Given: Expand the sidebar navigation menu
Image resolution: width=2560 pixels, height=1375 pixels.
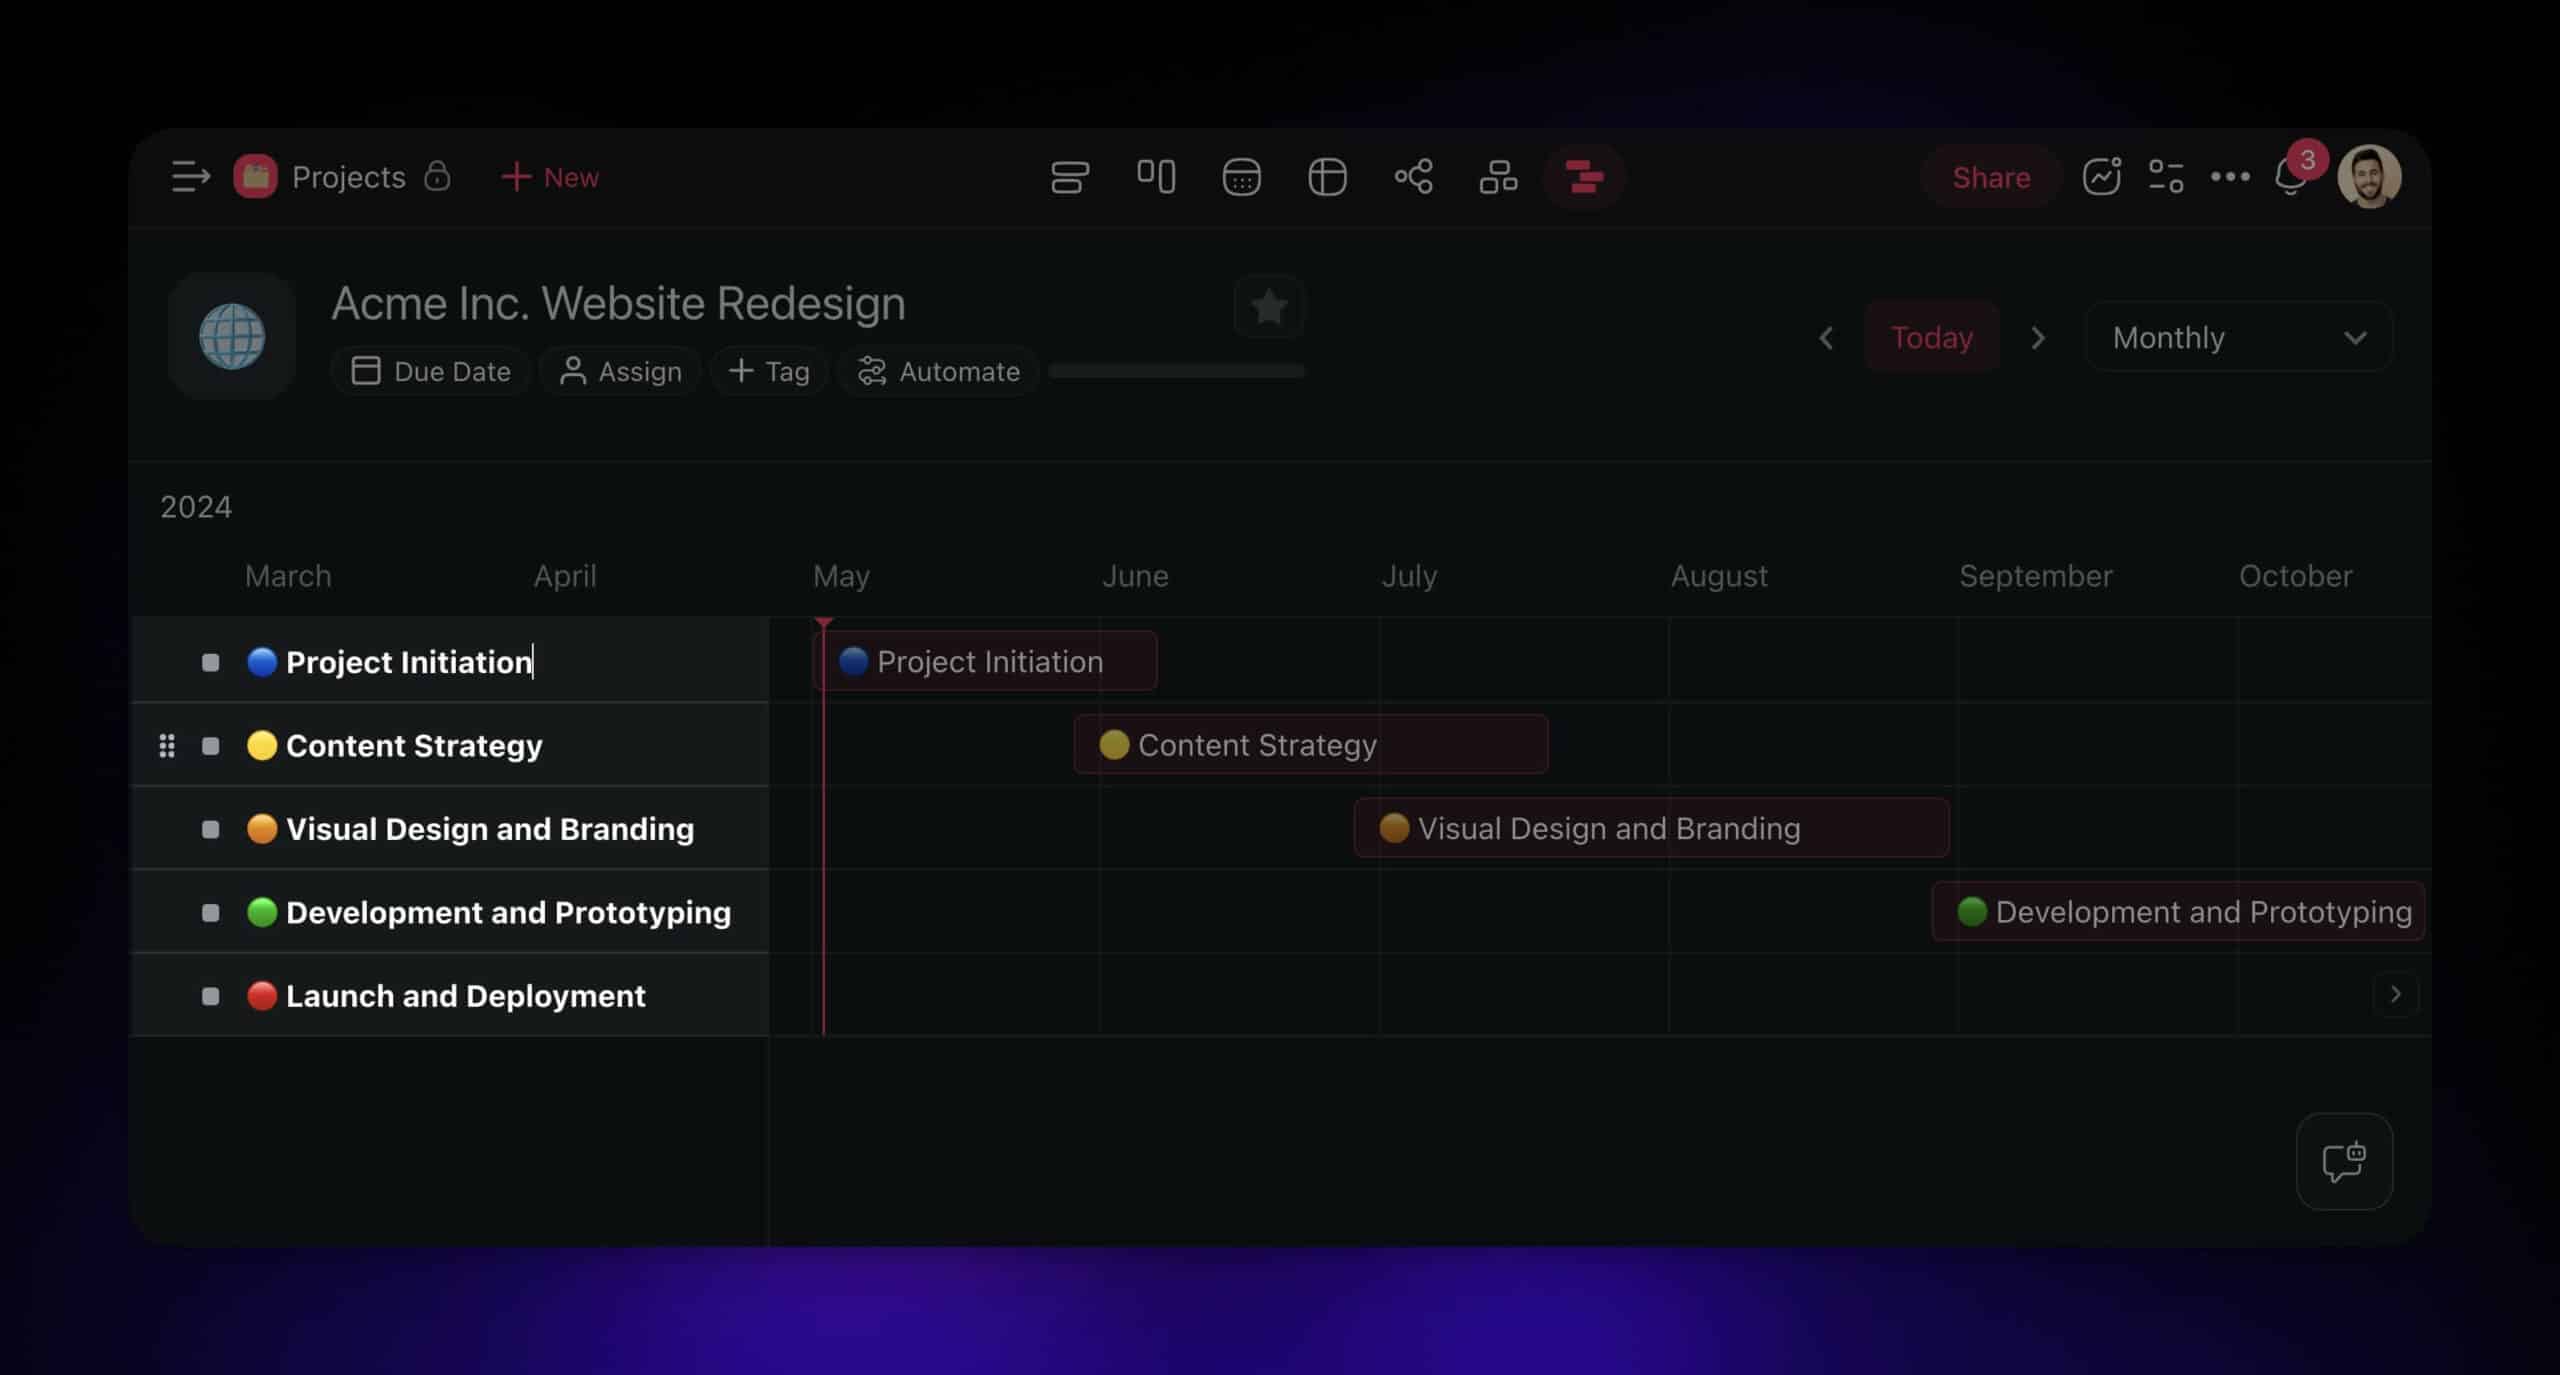Looking at the screenshot, I should (x=190, y=177).
